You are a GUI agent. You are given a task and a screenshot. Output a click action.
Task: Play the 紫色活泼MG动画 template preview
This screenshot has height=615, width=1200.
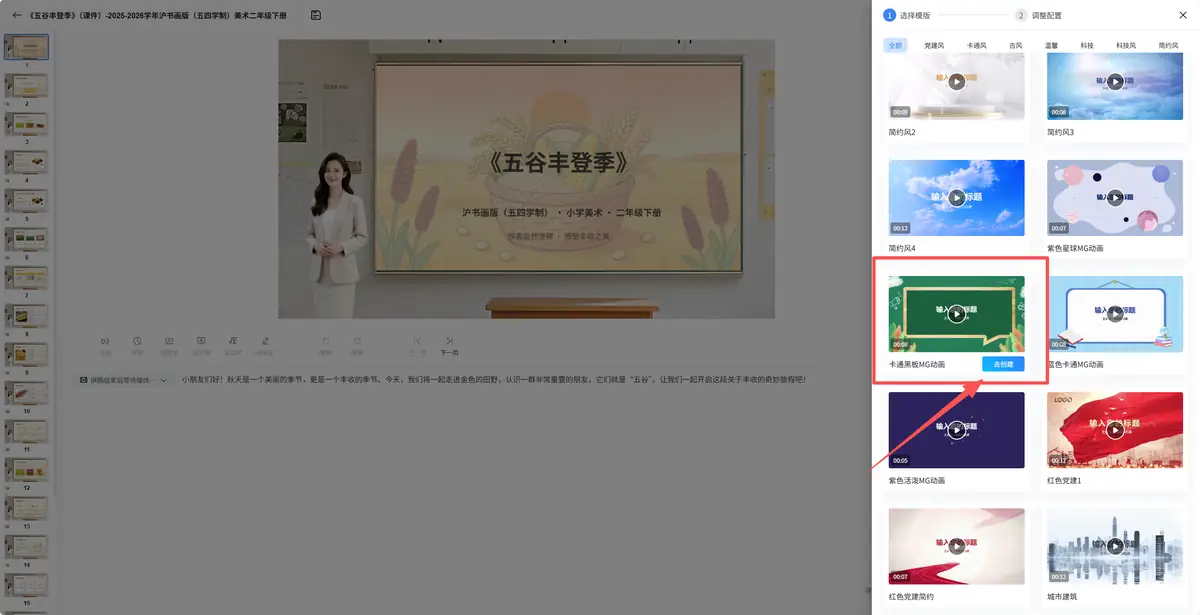click(x=957, y=430)
